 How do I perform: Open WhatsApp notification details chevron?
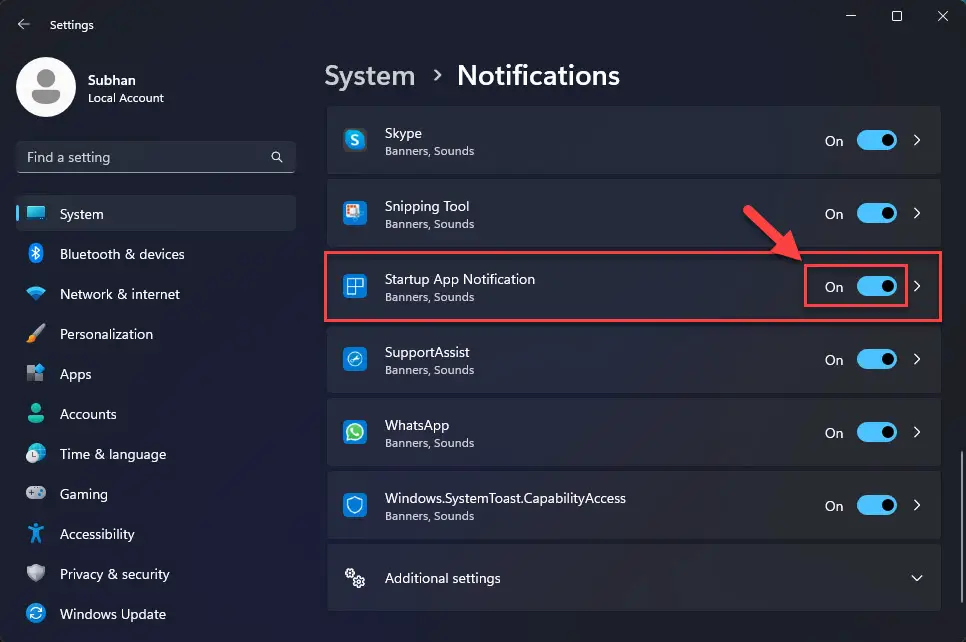tap(917, 433)
